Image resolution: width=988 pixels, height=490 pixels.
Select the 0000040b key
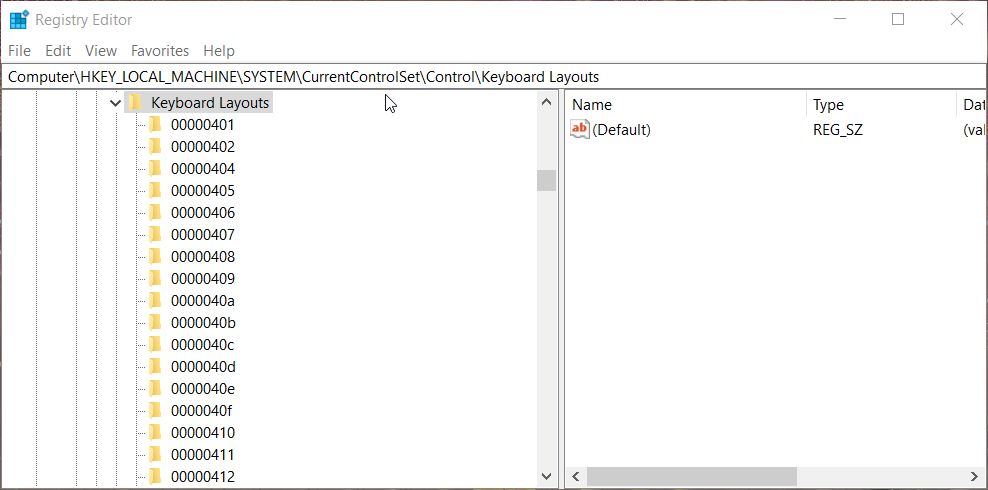pos(203,322)
